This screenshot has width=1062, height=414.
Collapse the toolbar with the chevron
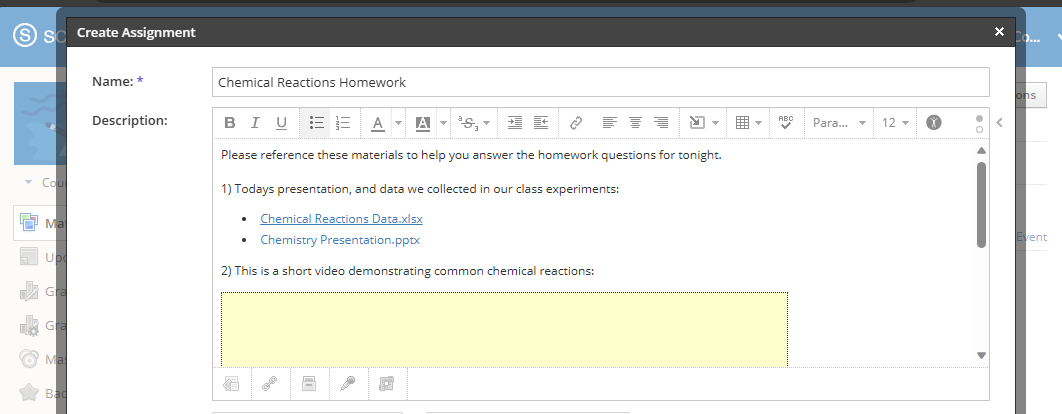pyautogui.click(x=1000, y=123)
